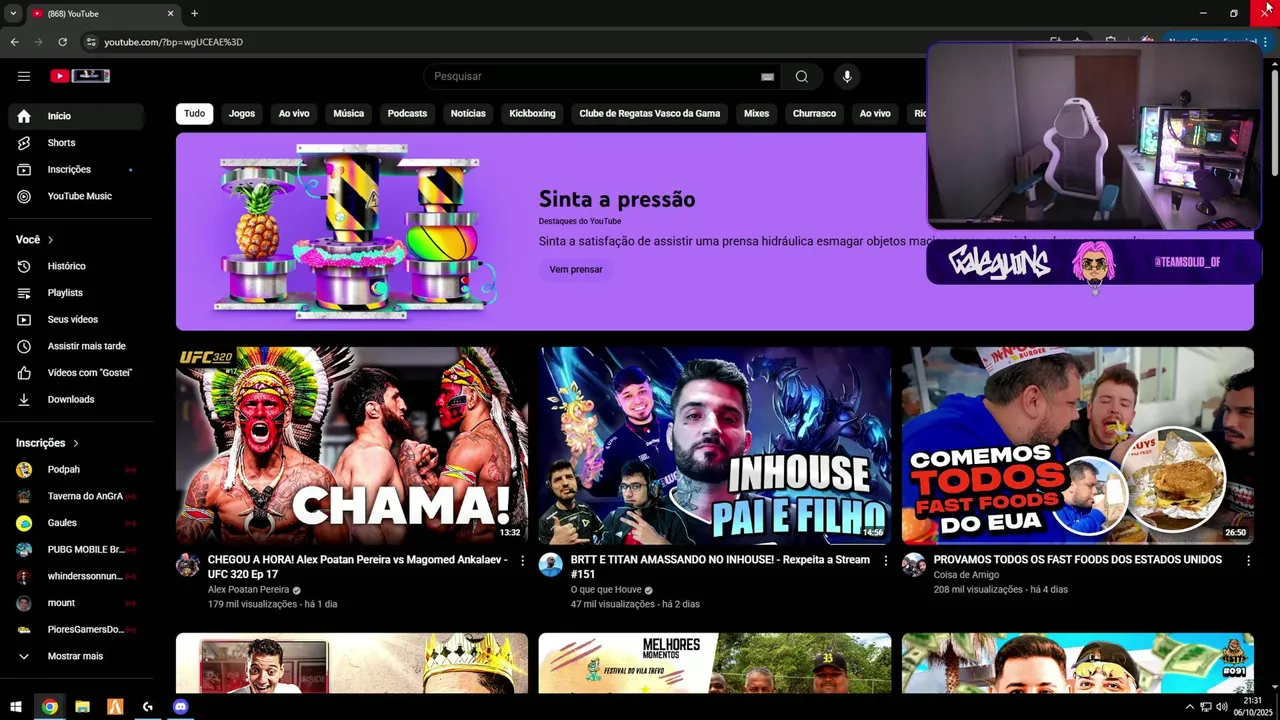
Task: Play the COMEMOS TODOS FAST FOODS thumbnail
Action: click(1078, 445)
